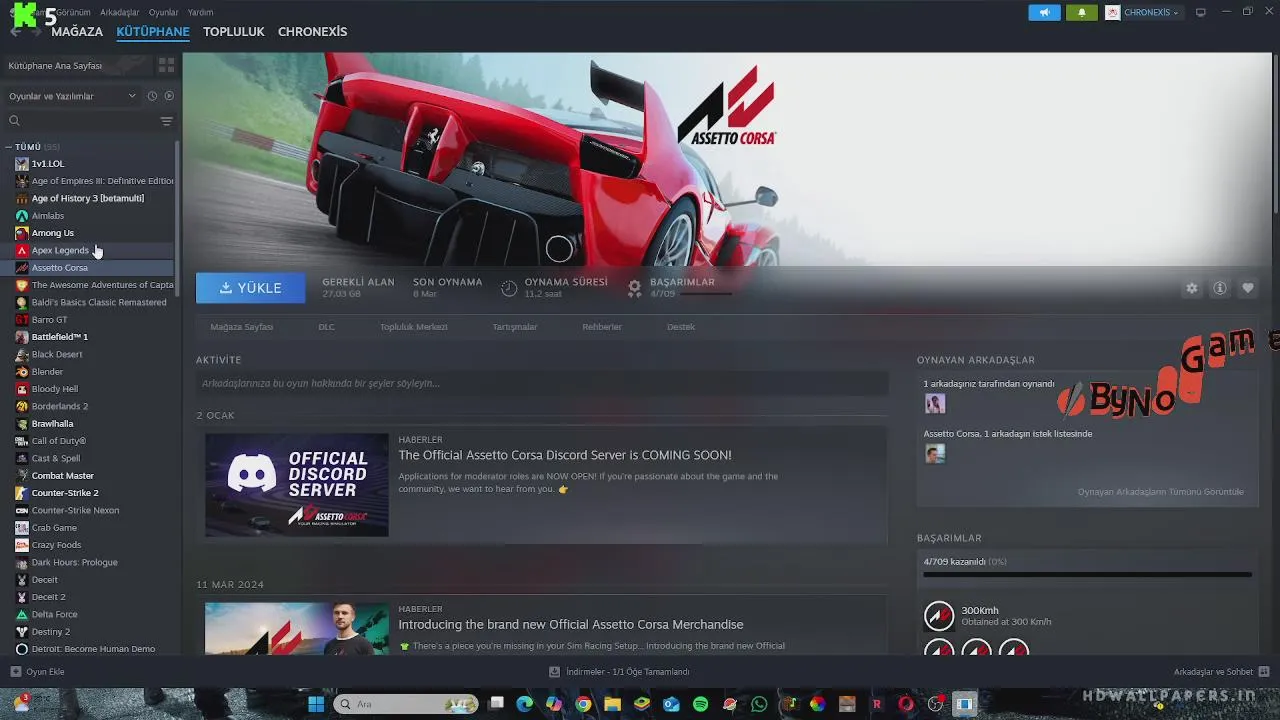Open Mağaza Sayfası link
The width and height of the screenshot is (1280, 720).
(241, 327)
